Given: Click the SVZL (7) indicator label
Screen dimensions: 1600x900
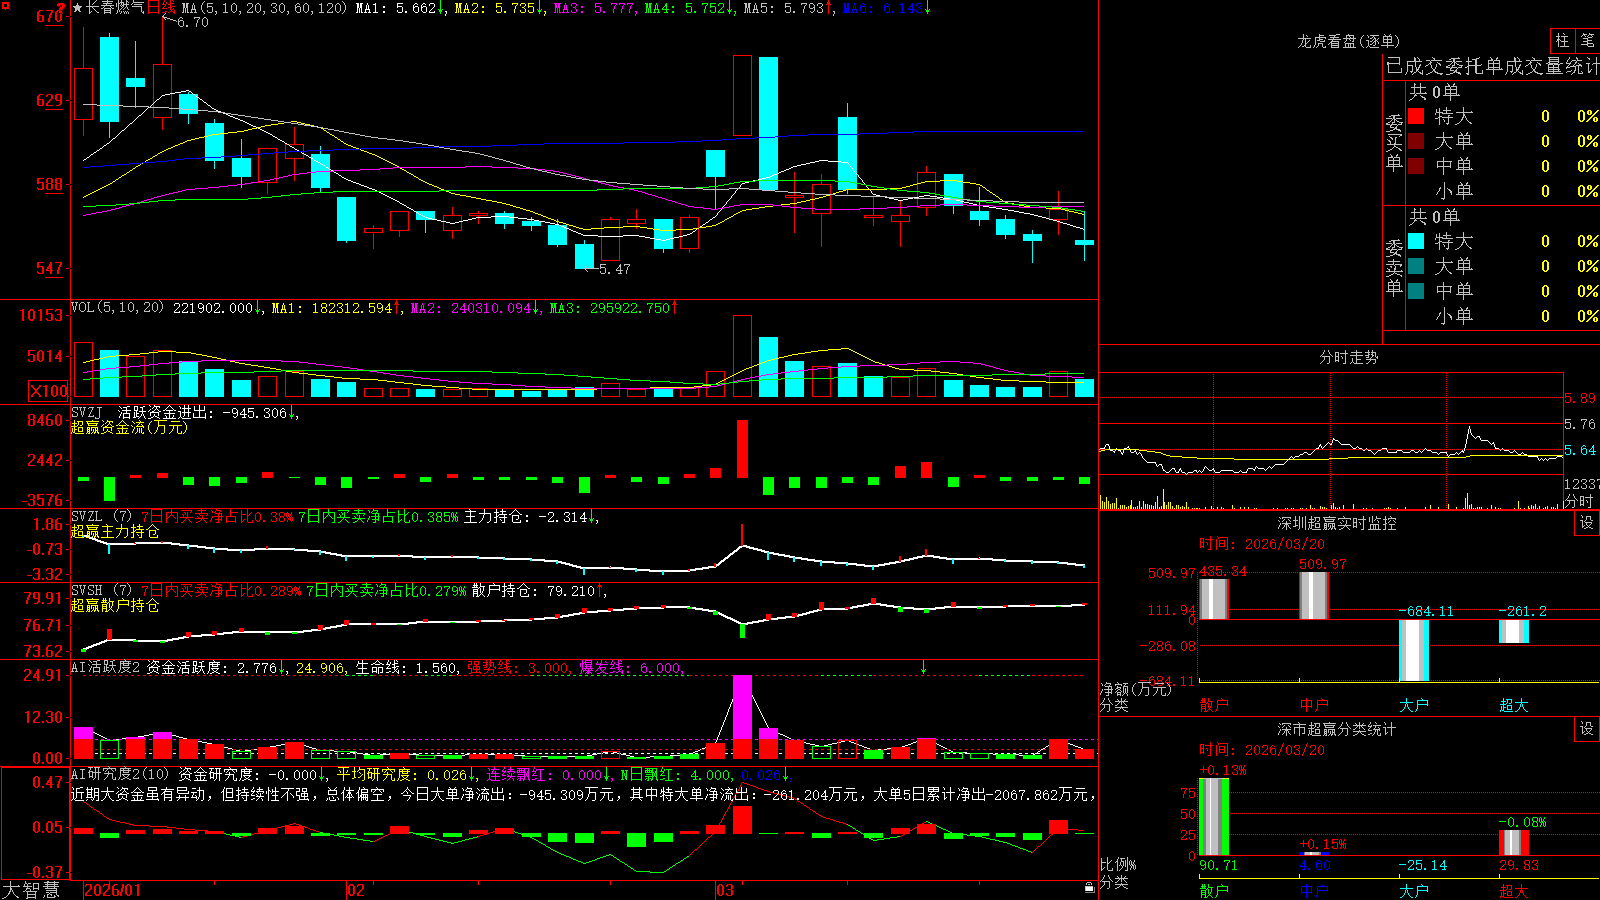Looking at the screenshot, I should tap(102, 517).
